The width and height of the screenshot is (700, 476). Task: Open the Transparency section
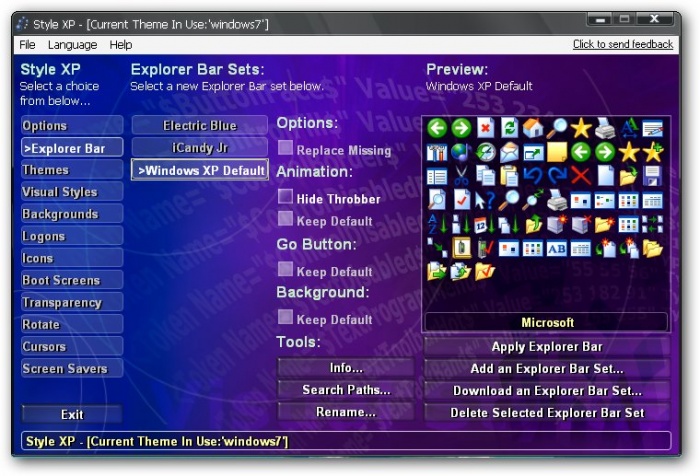click(x=72, y=302)
